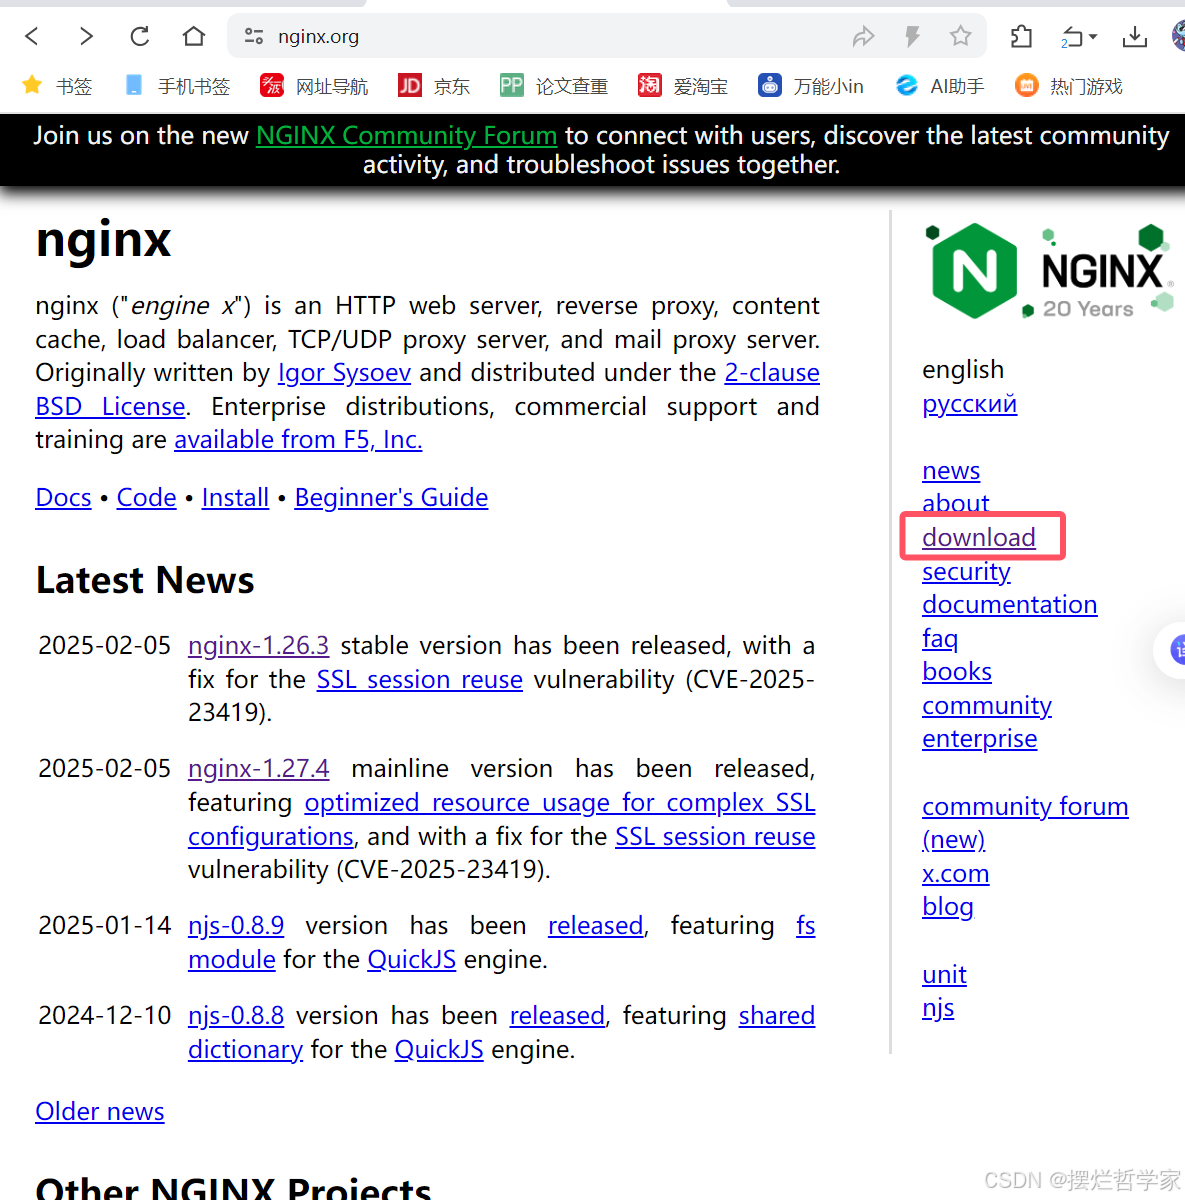This screenshot has width=1185, height=1200.
Task: Open the AI助手 bookmark
Action: pos(940,86)
